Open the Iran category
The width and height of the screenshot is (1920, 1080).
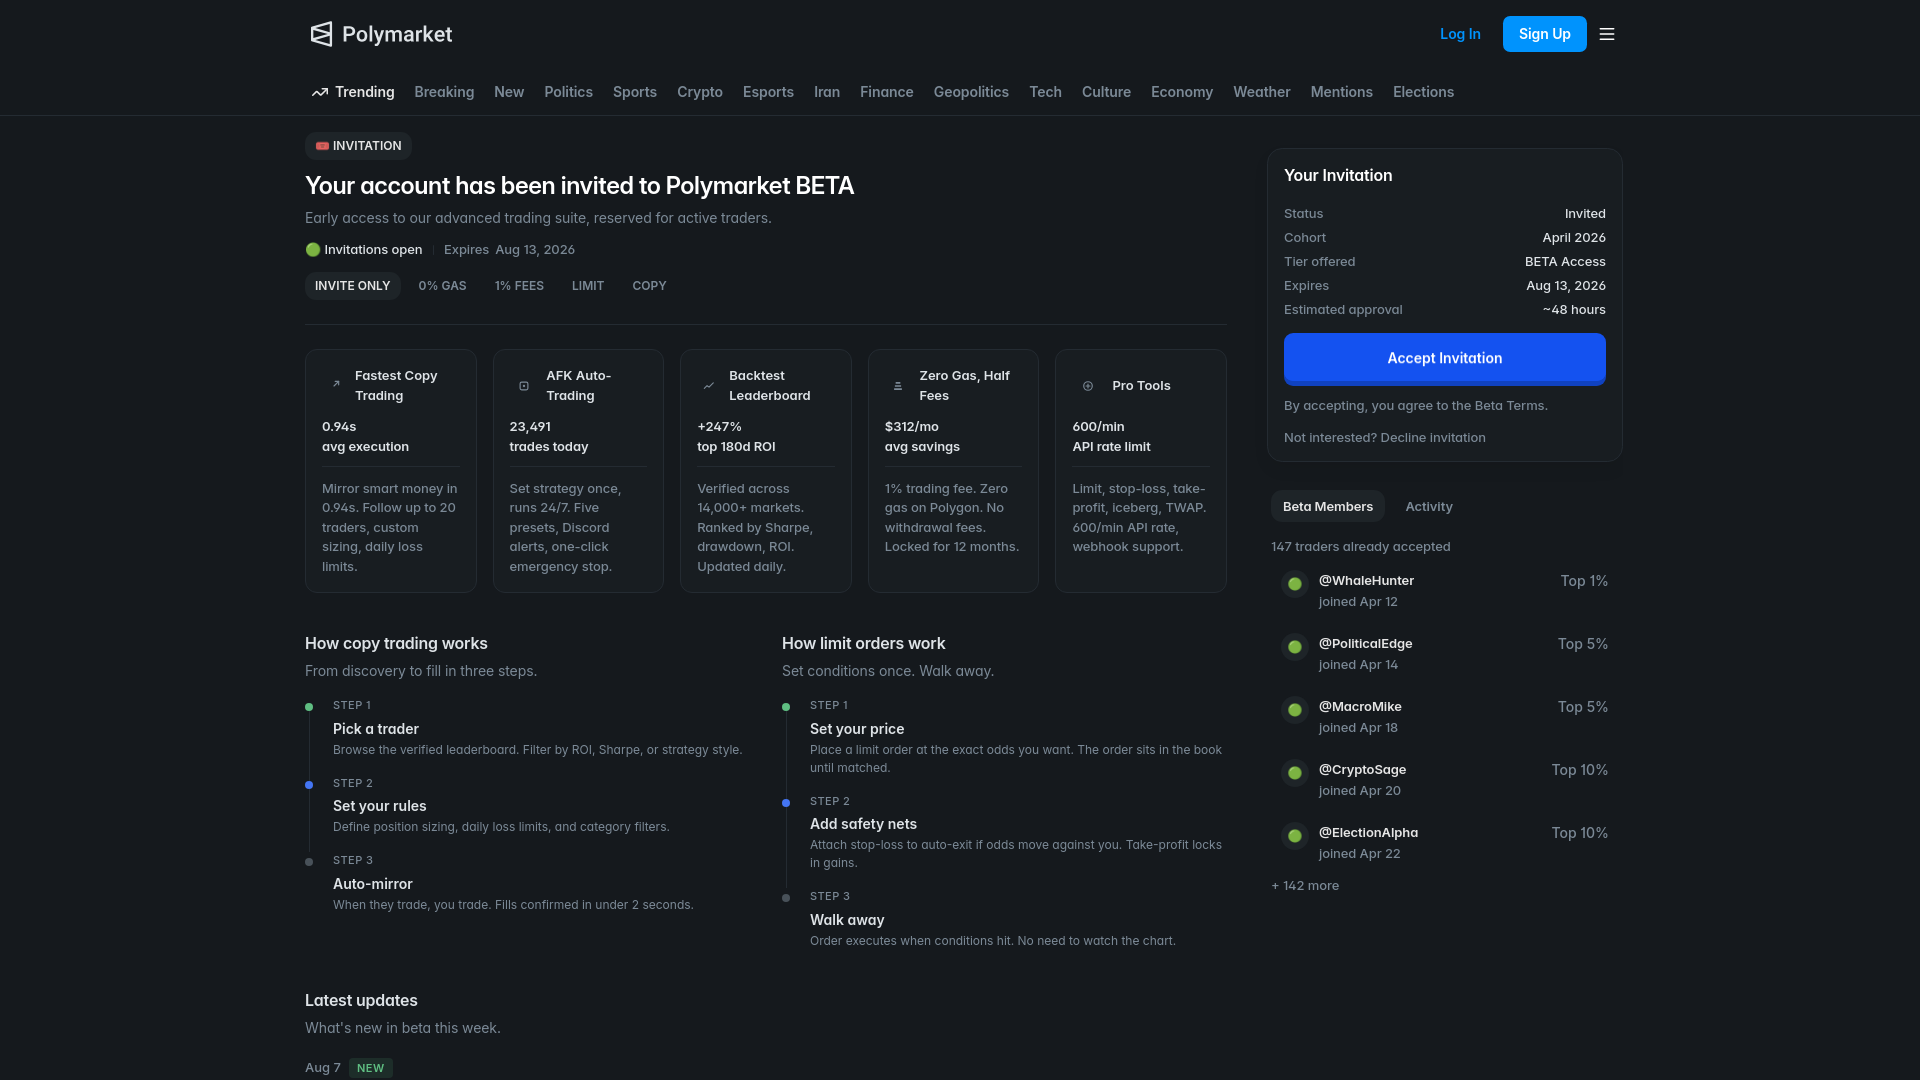click(827, 92)
